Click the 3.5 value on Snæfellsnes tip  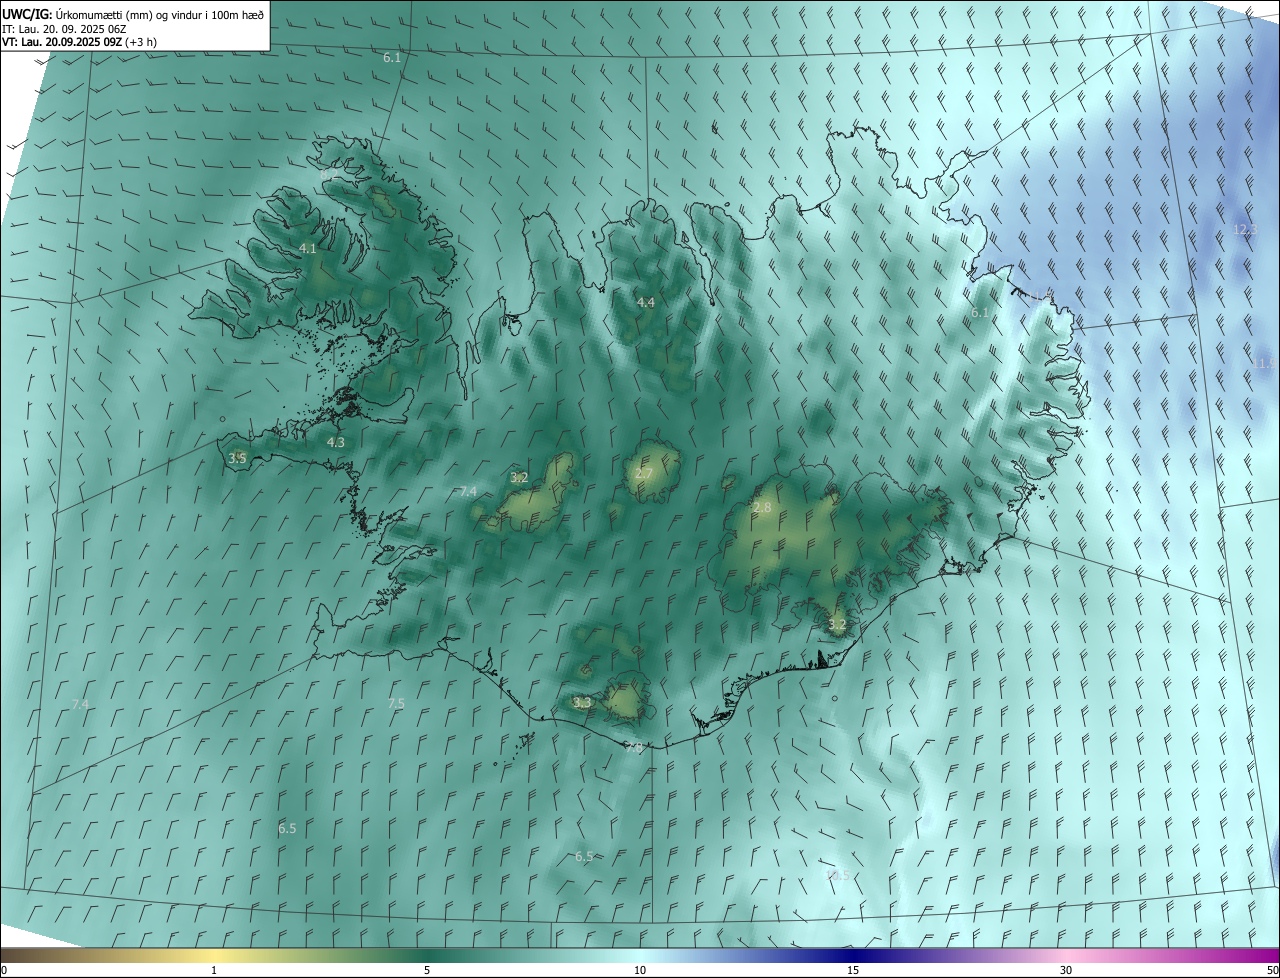pyautogui.click(x=237, y=458)
